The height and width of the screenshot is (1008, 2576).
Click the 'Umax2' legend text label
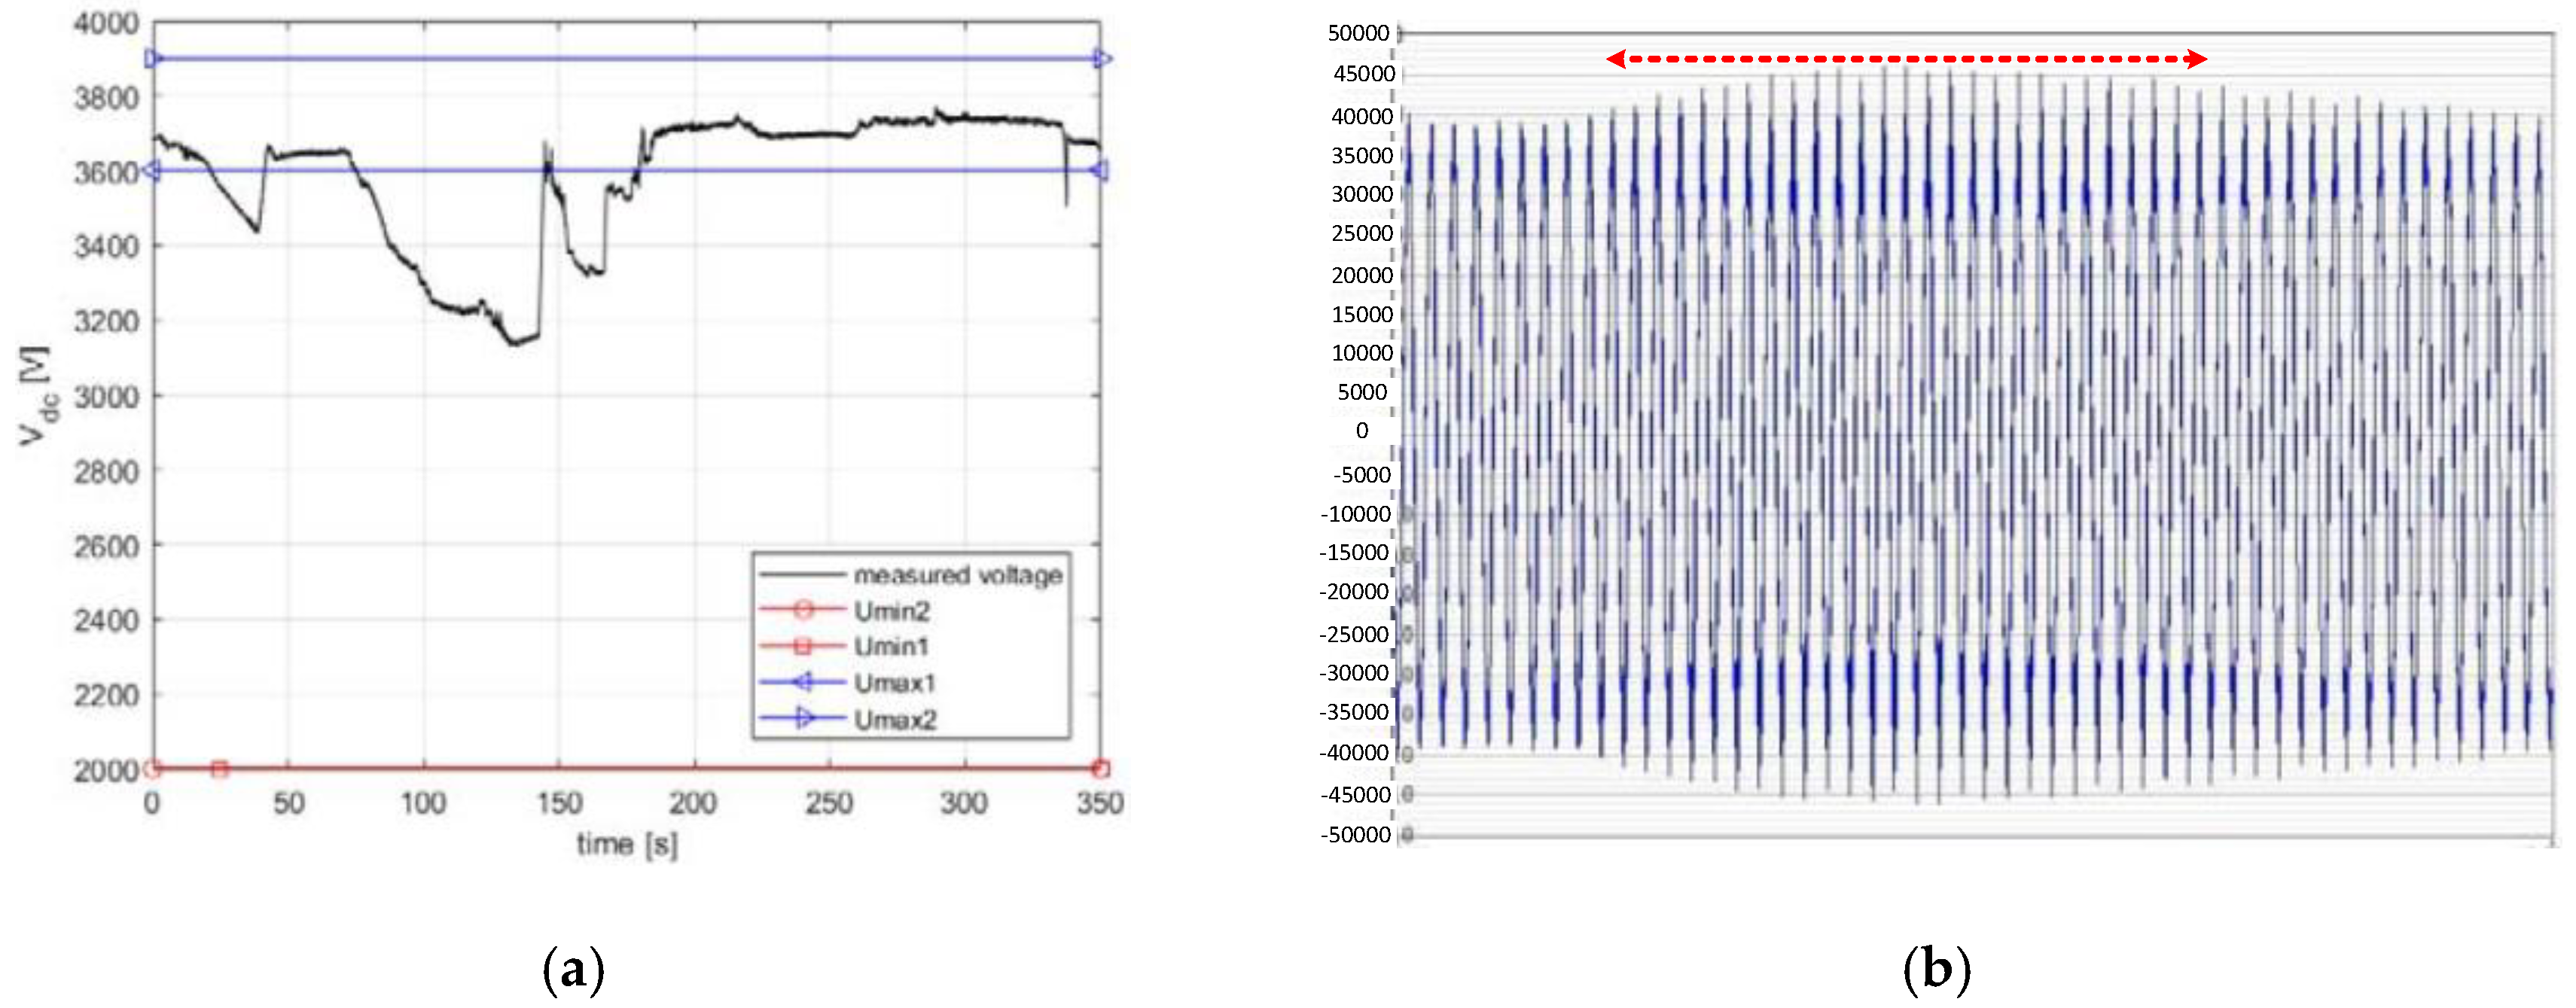tap(895, 719)
